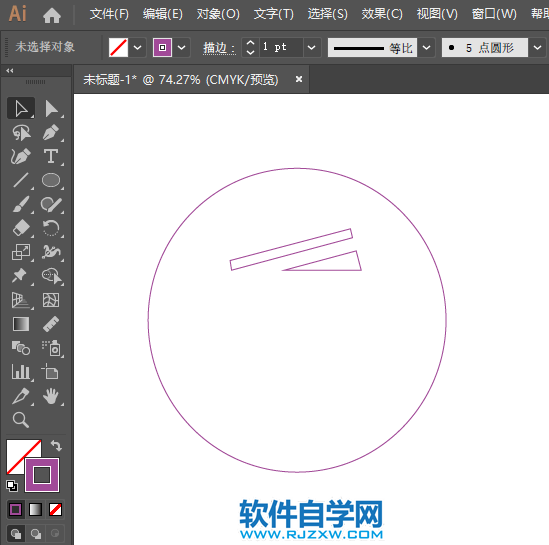Open the 选择(S) menu
Image resolution: width=549 pixels, height=545 pixels.
pos(328,14)
